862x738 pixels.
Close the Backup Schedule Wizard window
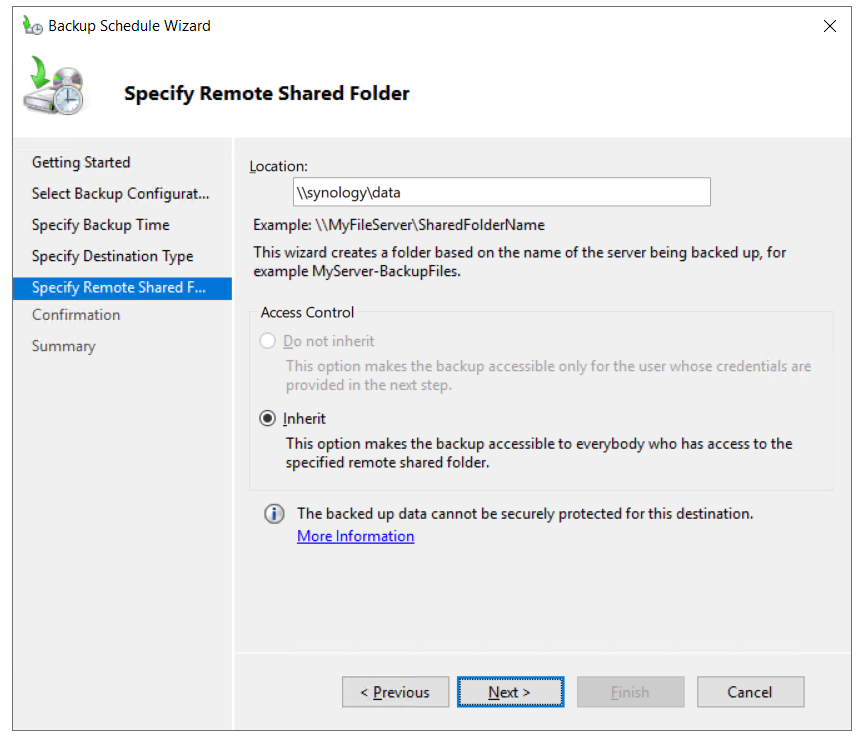pos(829,26)
